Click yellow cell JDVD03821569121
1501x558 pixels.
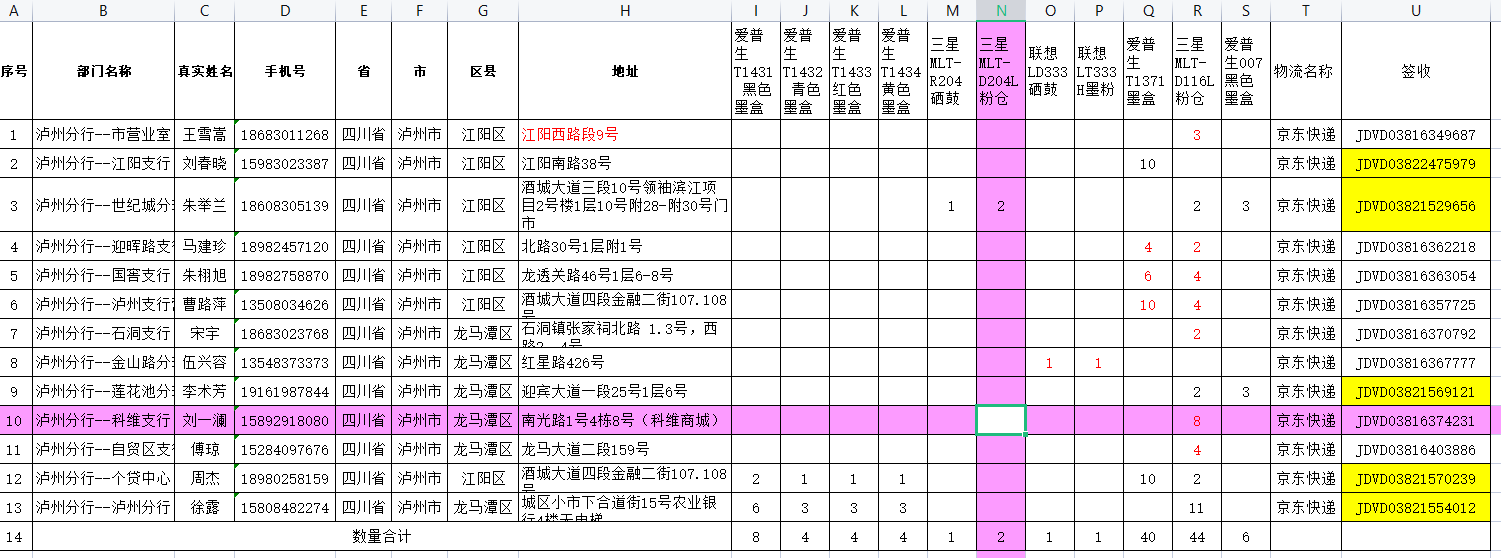click(x=1416, y=391)
